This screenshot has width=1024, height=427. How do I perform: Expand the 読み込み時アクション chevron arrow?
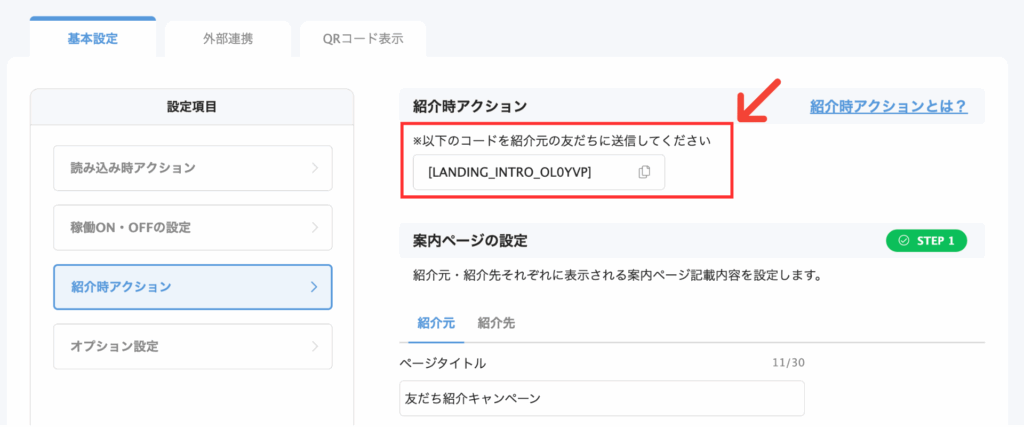click(314, 168)
